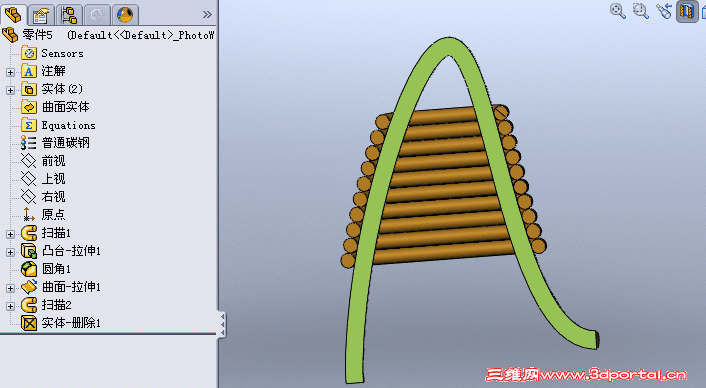This screenshot has width=706, height=388.
Task: Click the 扫描1 sweep feature icon
Action: coord(29,233)
